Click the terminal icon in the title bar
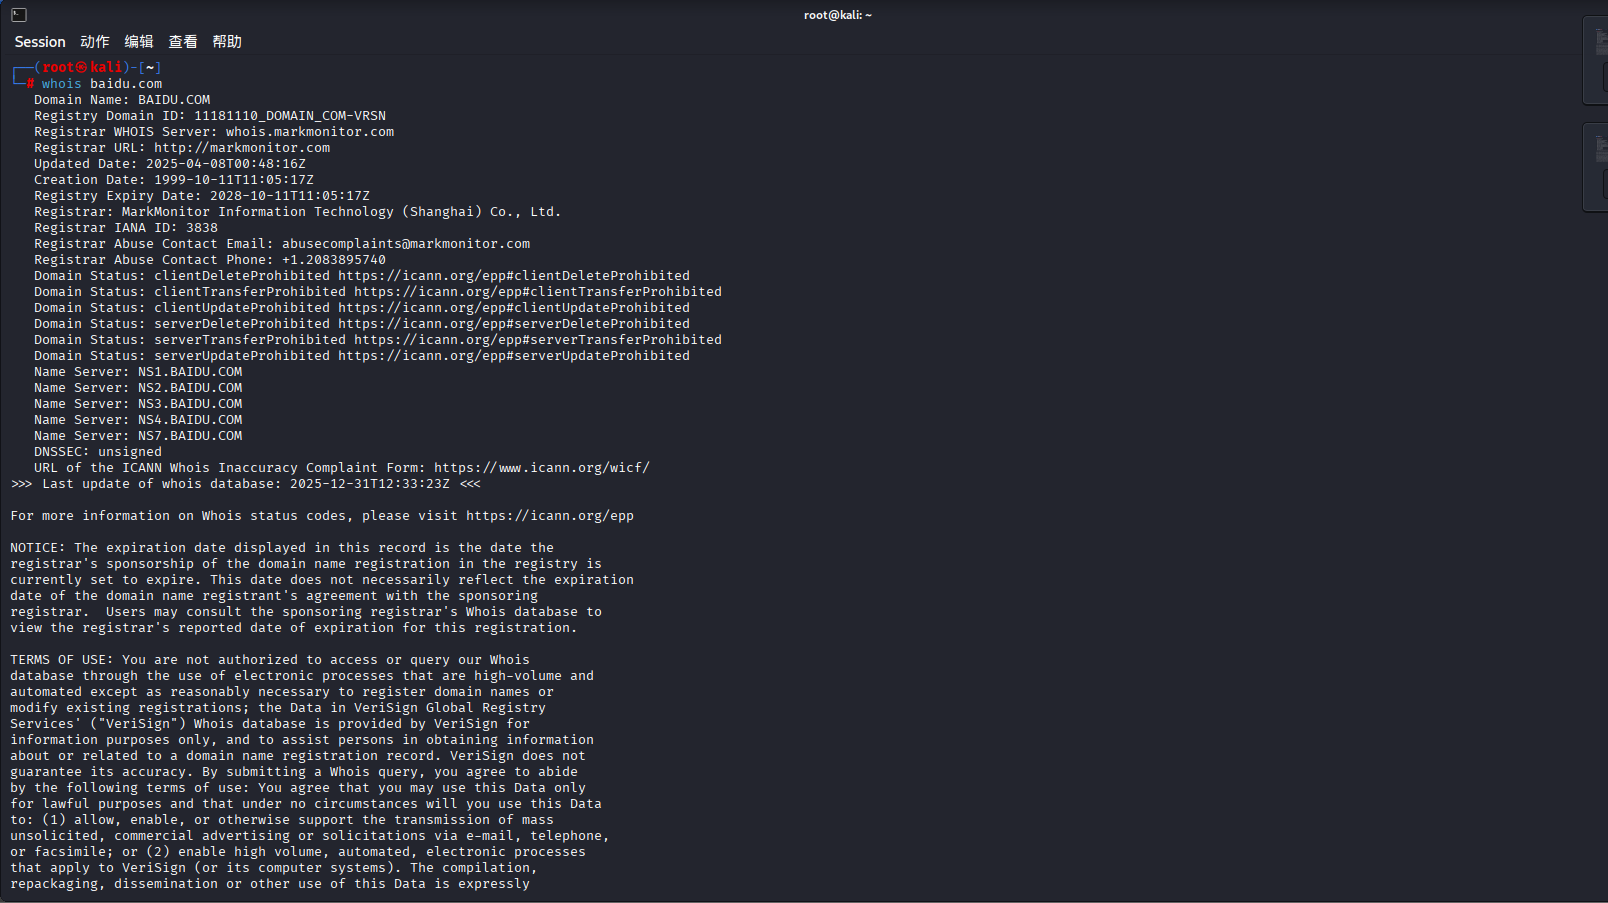Image resolution: width=1608 pixels, height=903 pixels. [19, 15]
